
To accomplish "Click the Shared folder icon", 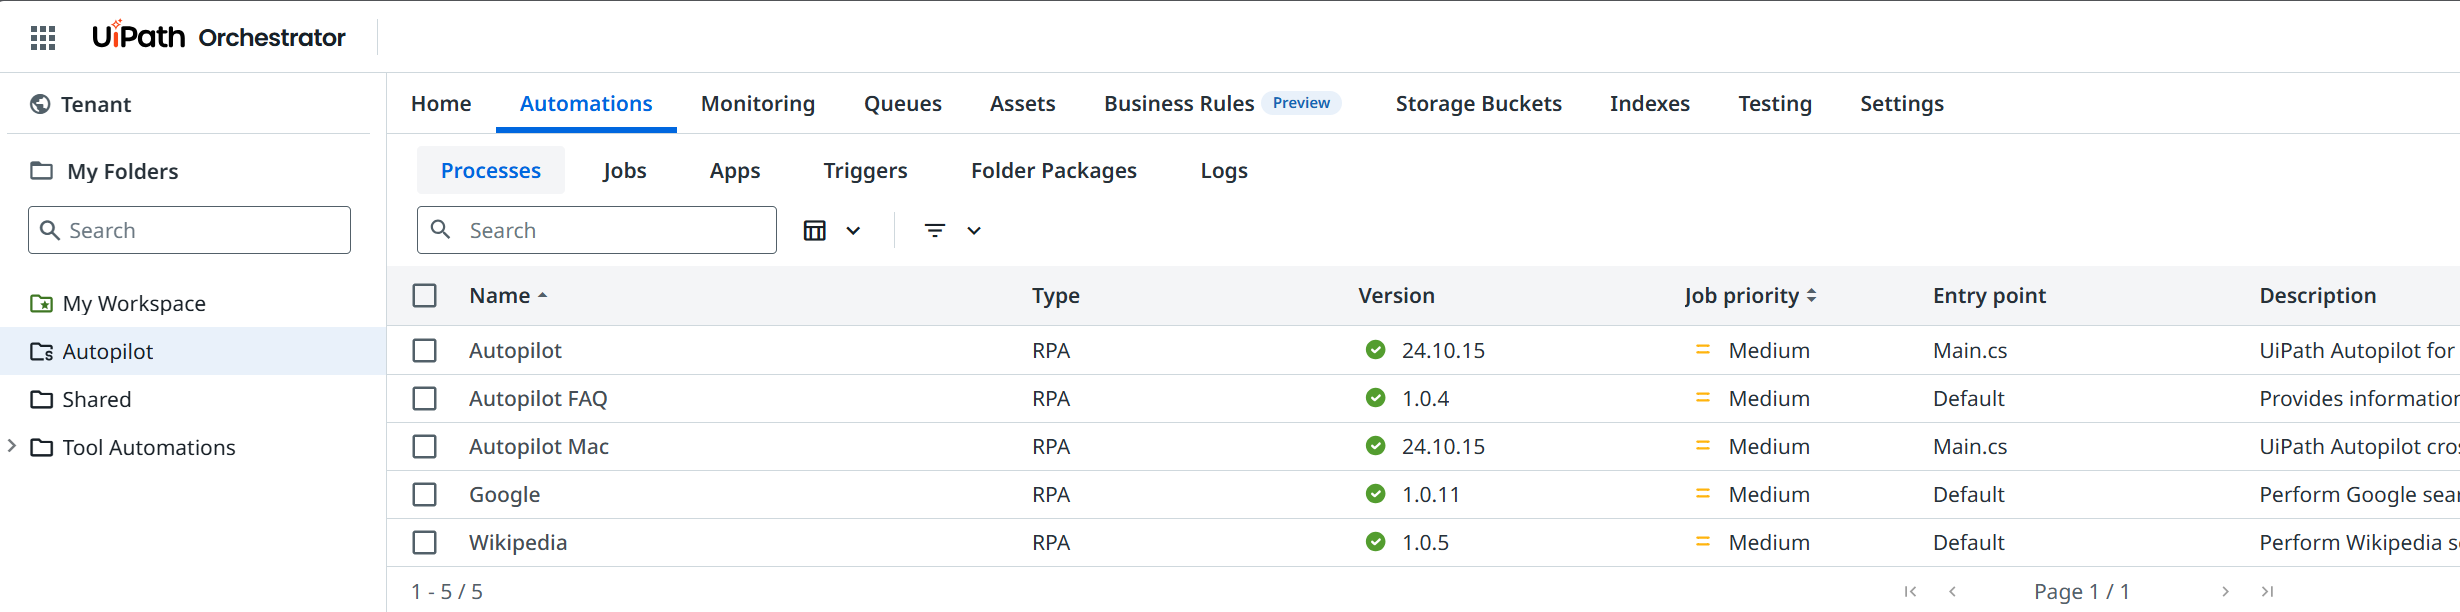I will point(41,399).
